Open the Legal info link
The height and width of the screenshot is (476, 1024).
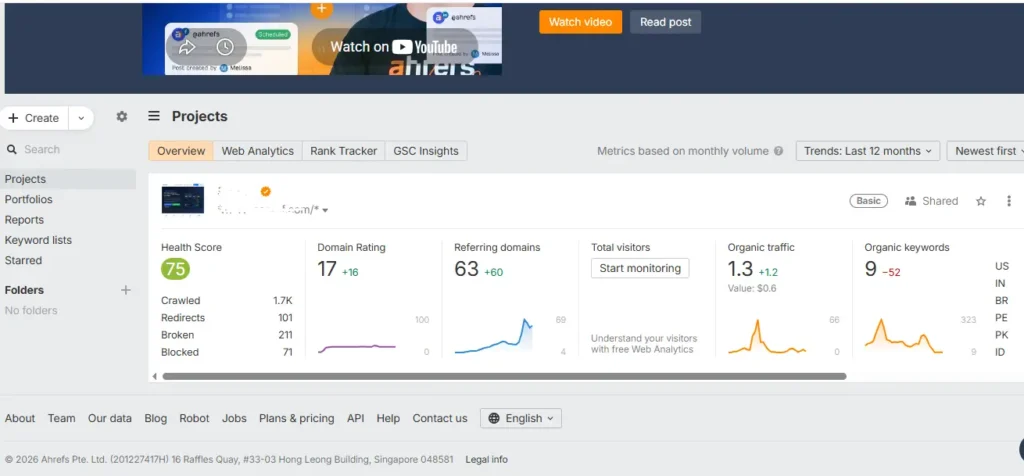click(487, 460)
